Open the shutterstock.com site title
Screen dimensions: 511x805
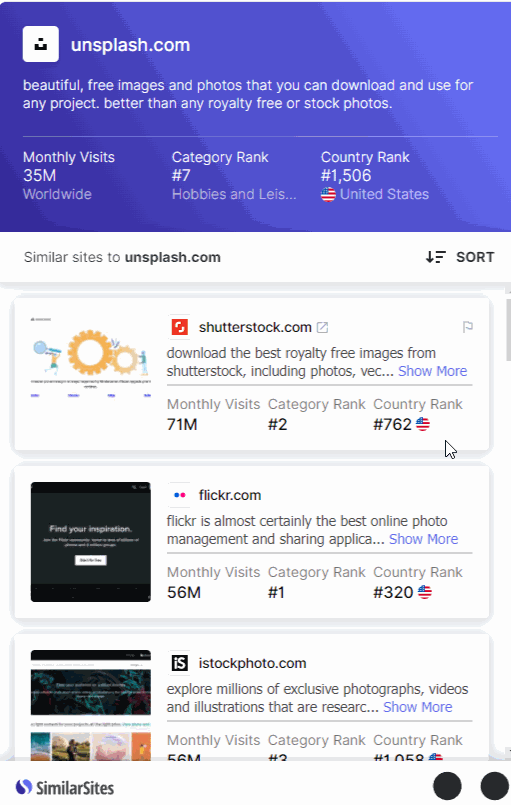point(255,327)
